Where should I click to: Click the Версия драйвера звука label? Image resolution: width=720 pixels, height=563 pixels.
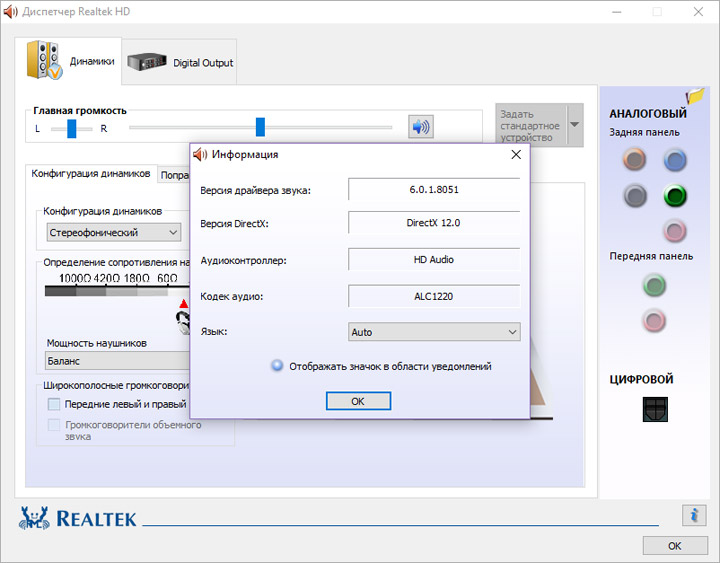255,190
